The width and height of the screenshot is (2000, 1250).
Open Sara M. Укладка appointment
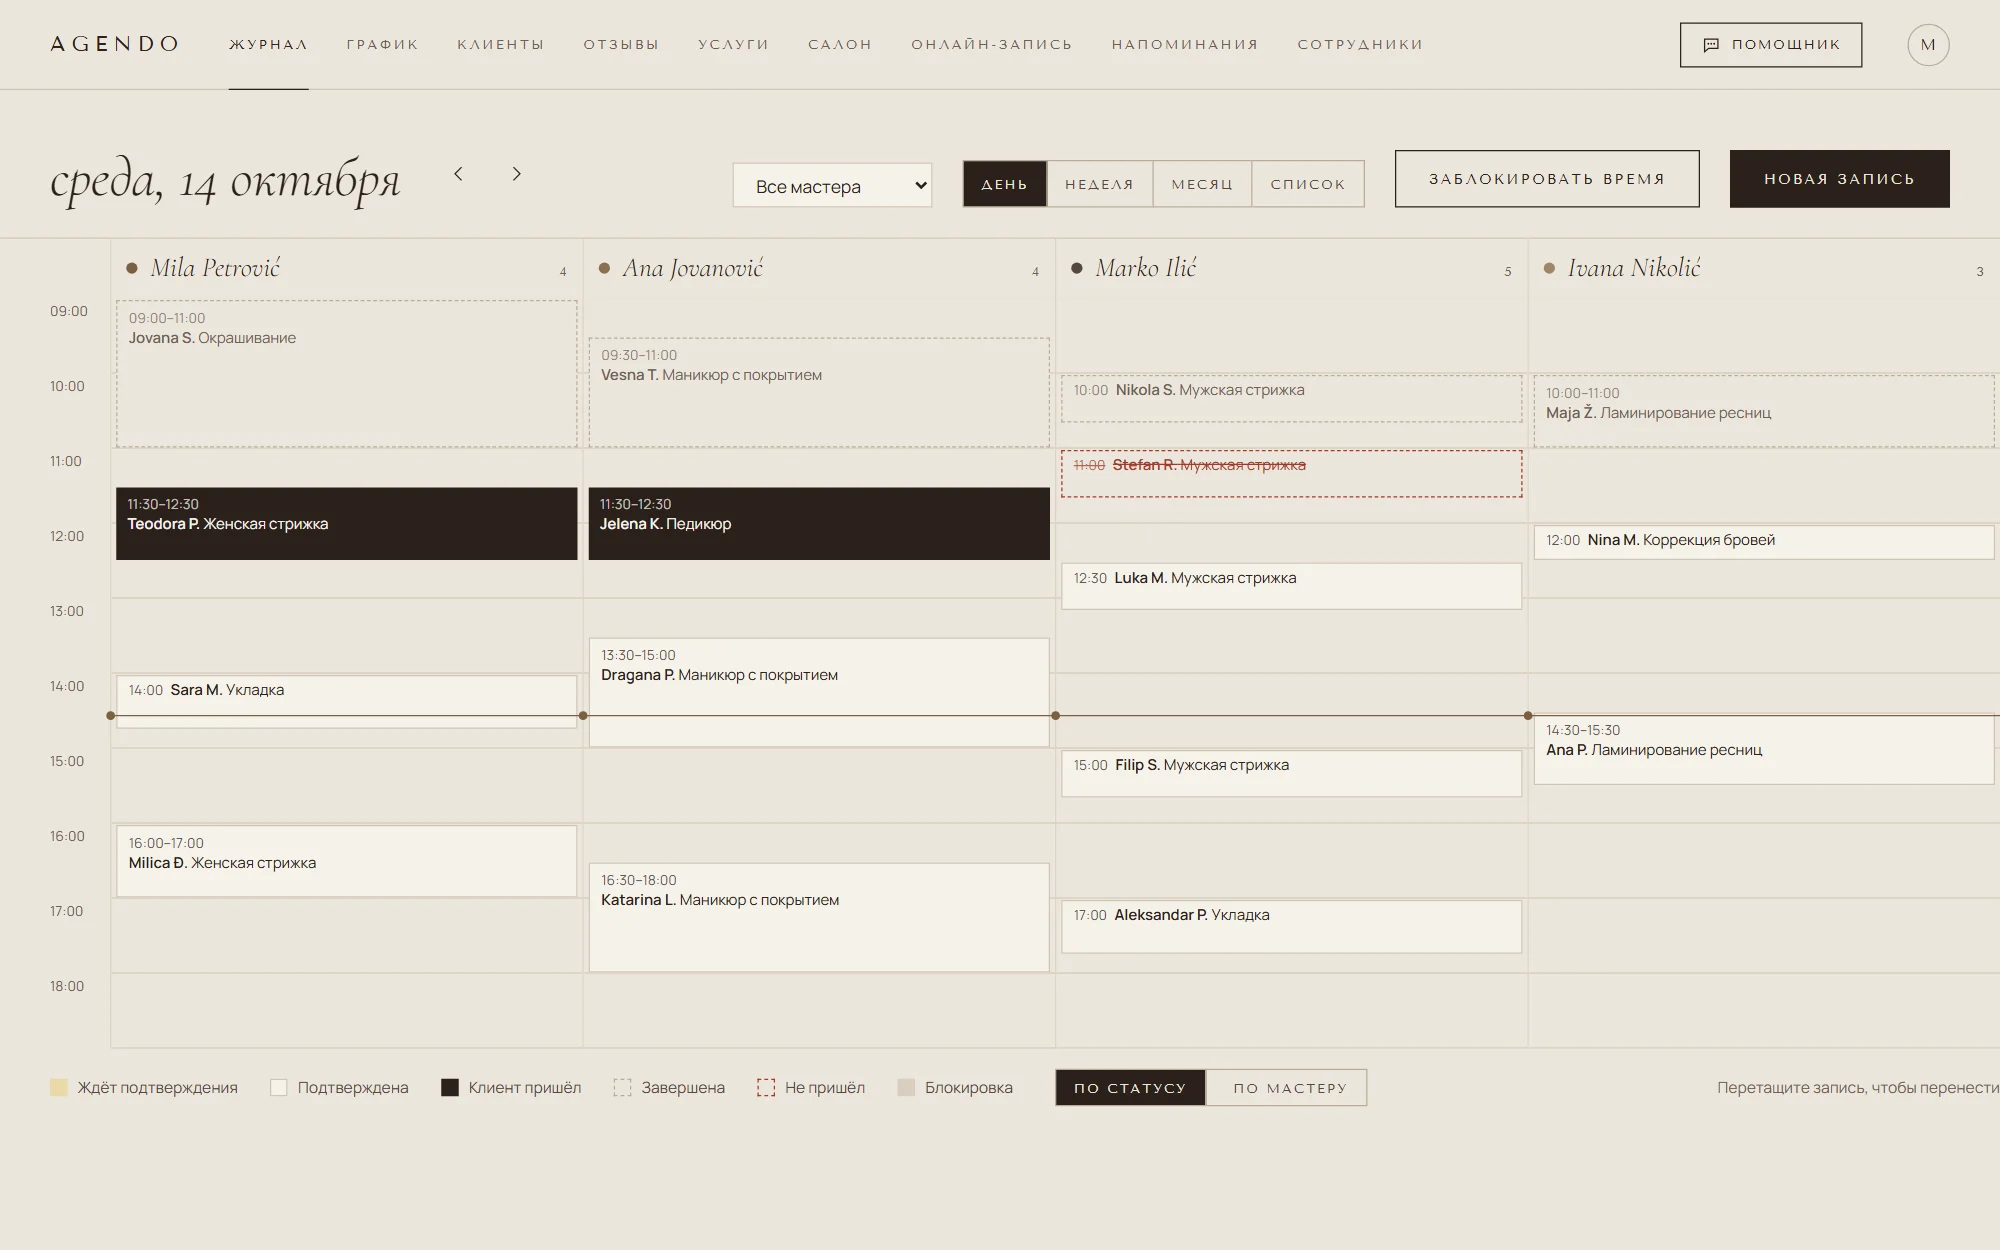(x=347, y=702)
